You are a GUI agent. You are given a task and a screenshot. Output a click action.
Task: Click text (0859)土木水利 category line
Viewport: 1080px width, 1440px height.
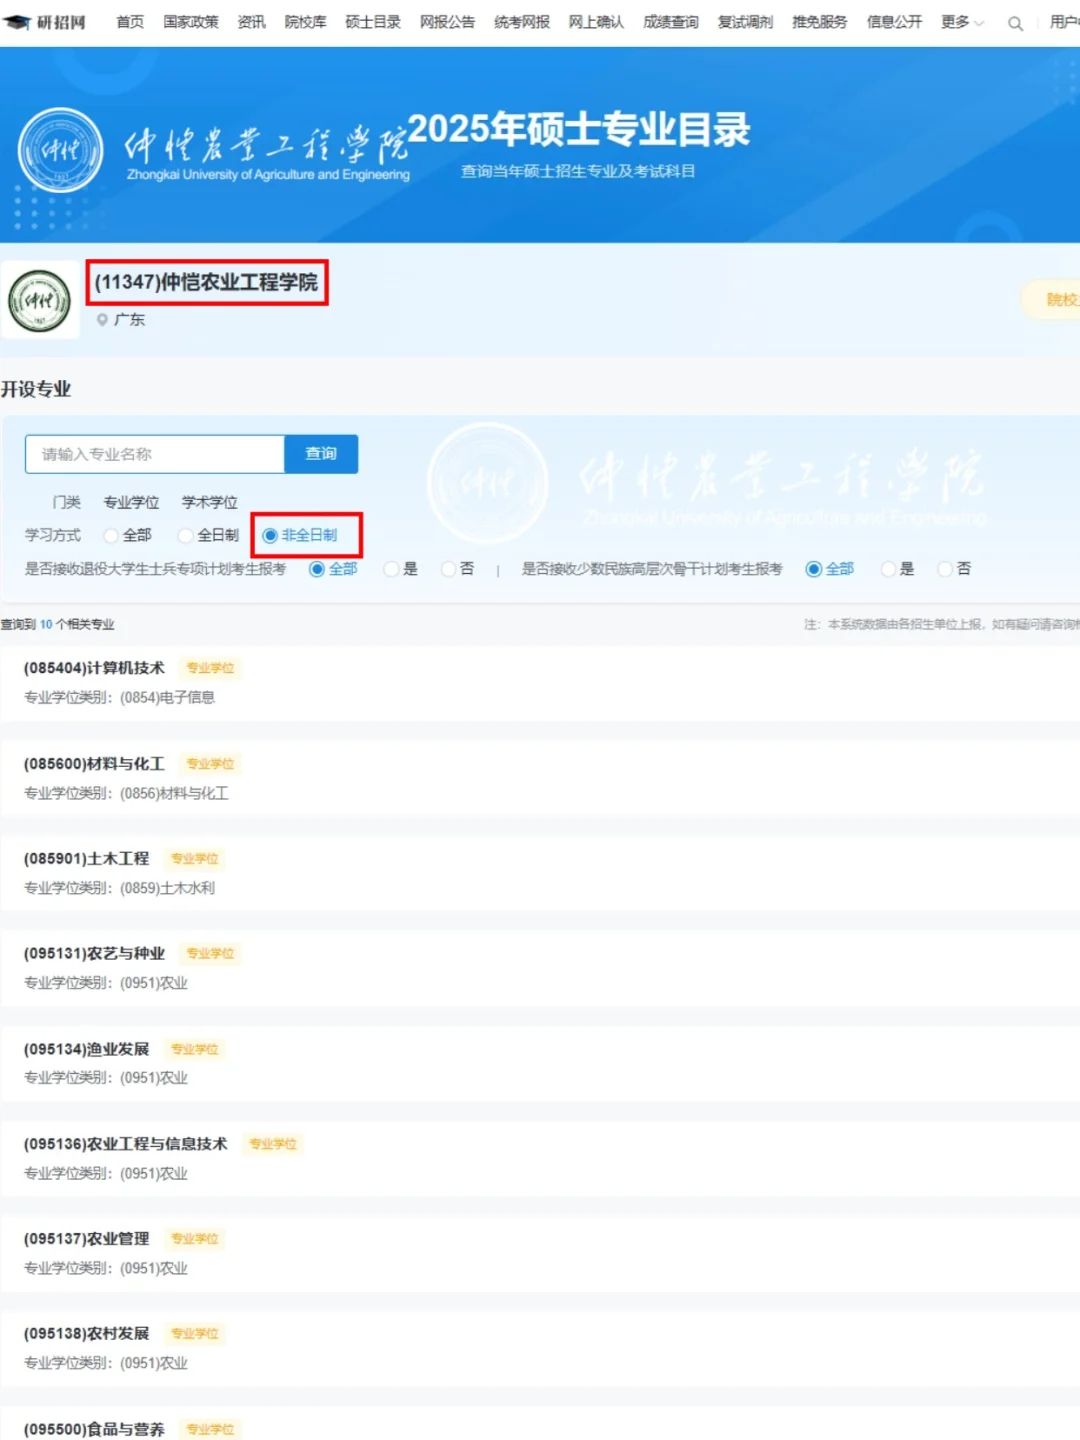point(167,888)
